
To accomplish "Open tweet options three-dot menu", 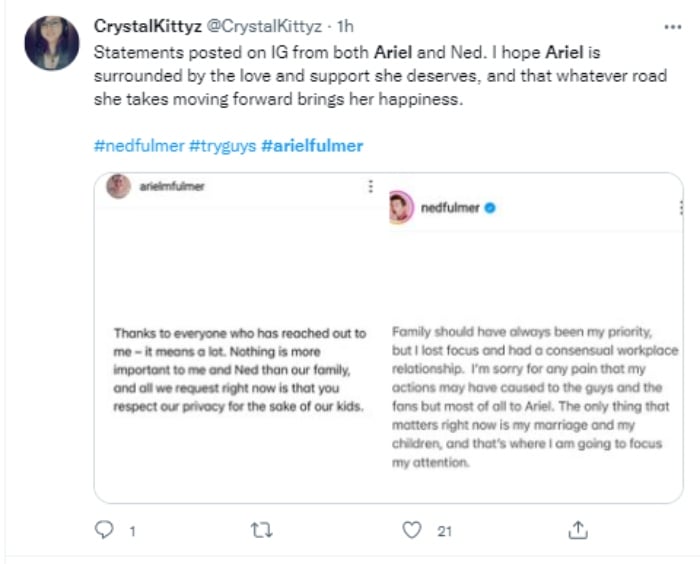I will coord(673,27).
